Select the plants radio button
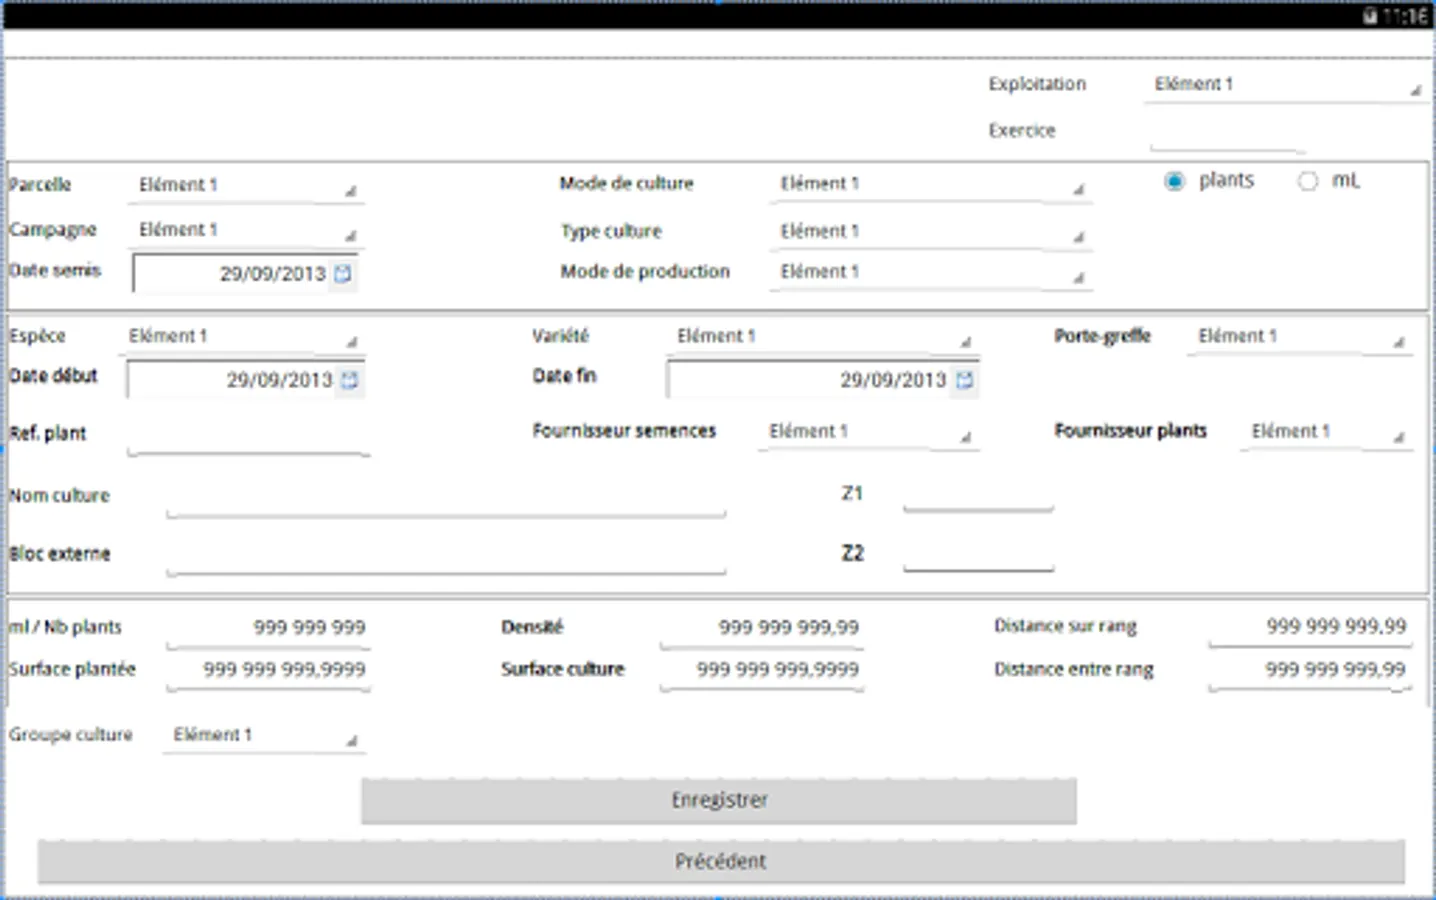1436x900 pixels. (x=1174, y=181)
